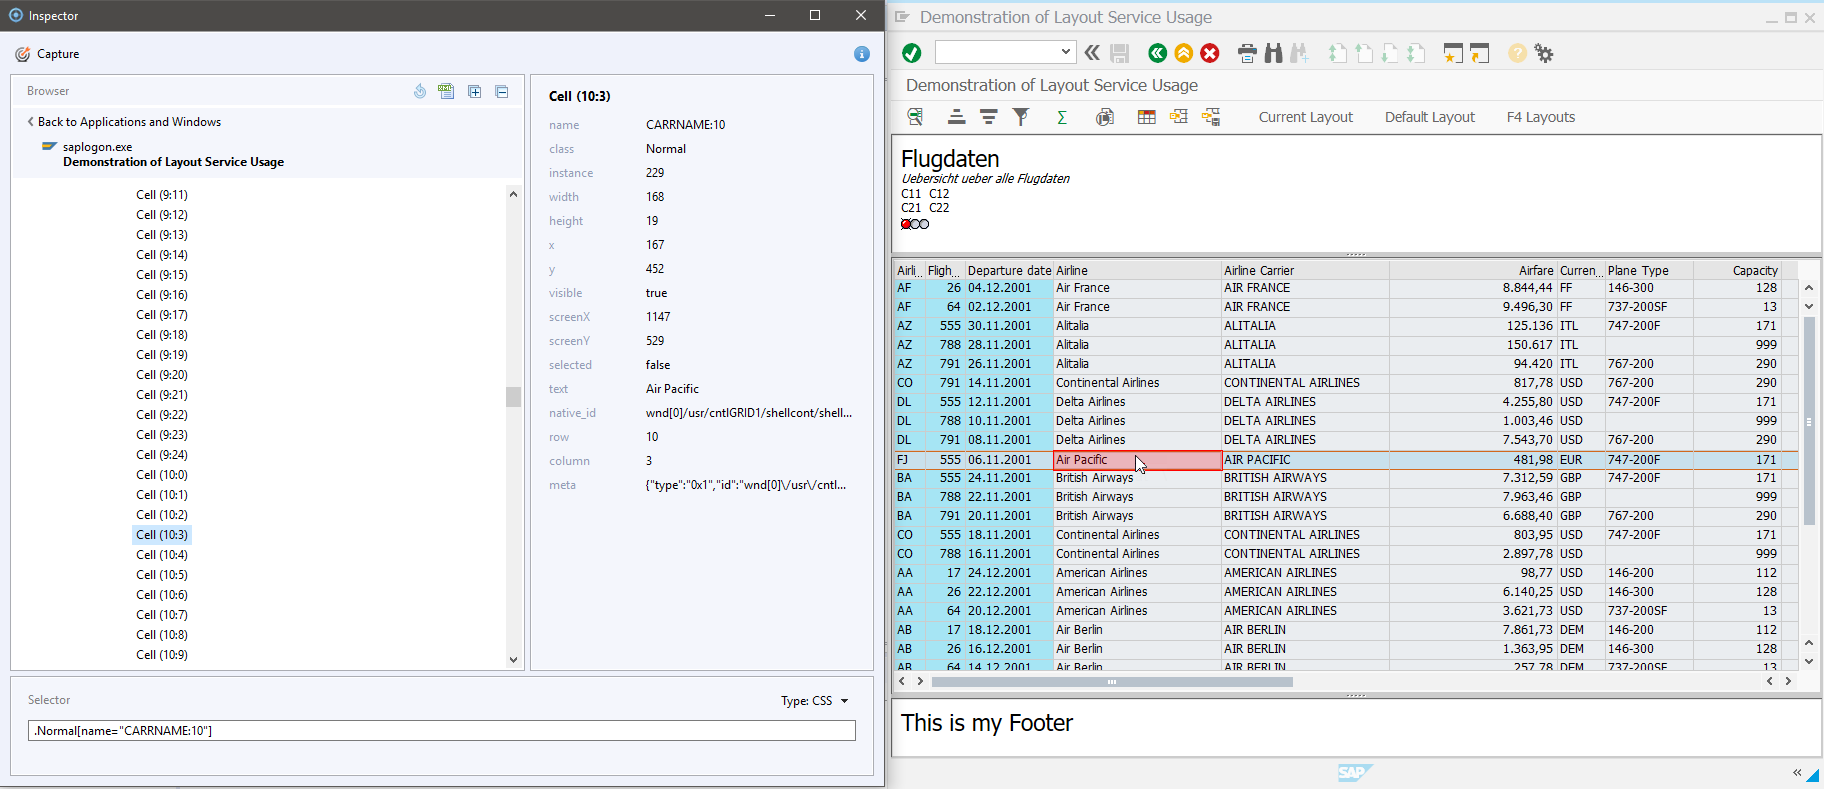This screenshot has width=1824, height=789.
Task: Click the ALV grid vertical scrollbar thumb
Action: click(x=1809, y=421)
